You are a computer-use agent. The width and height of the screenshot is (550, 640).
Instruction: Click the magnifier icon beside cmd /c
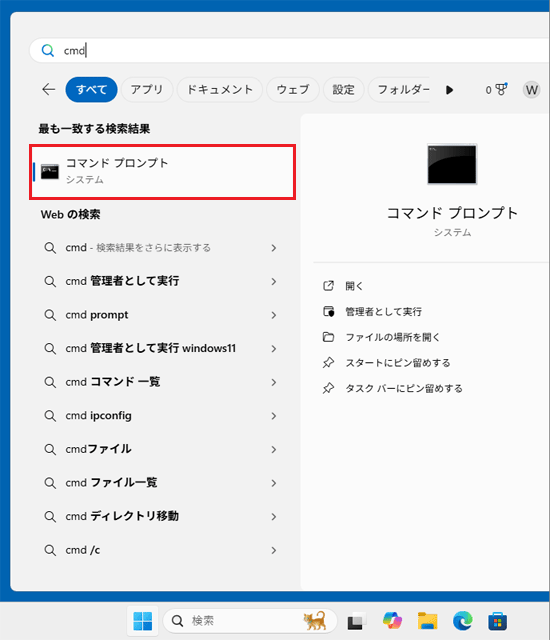coord(50,550)
